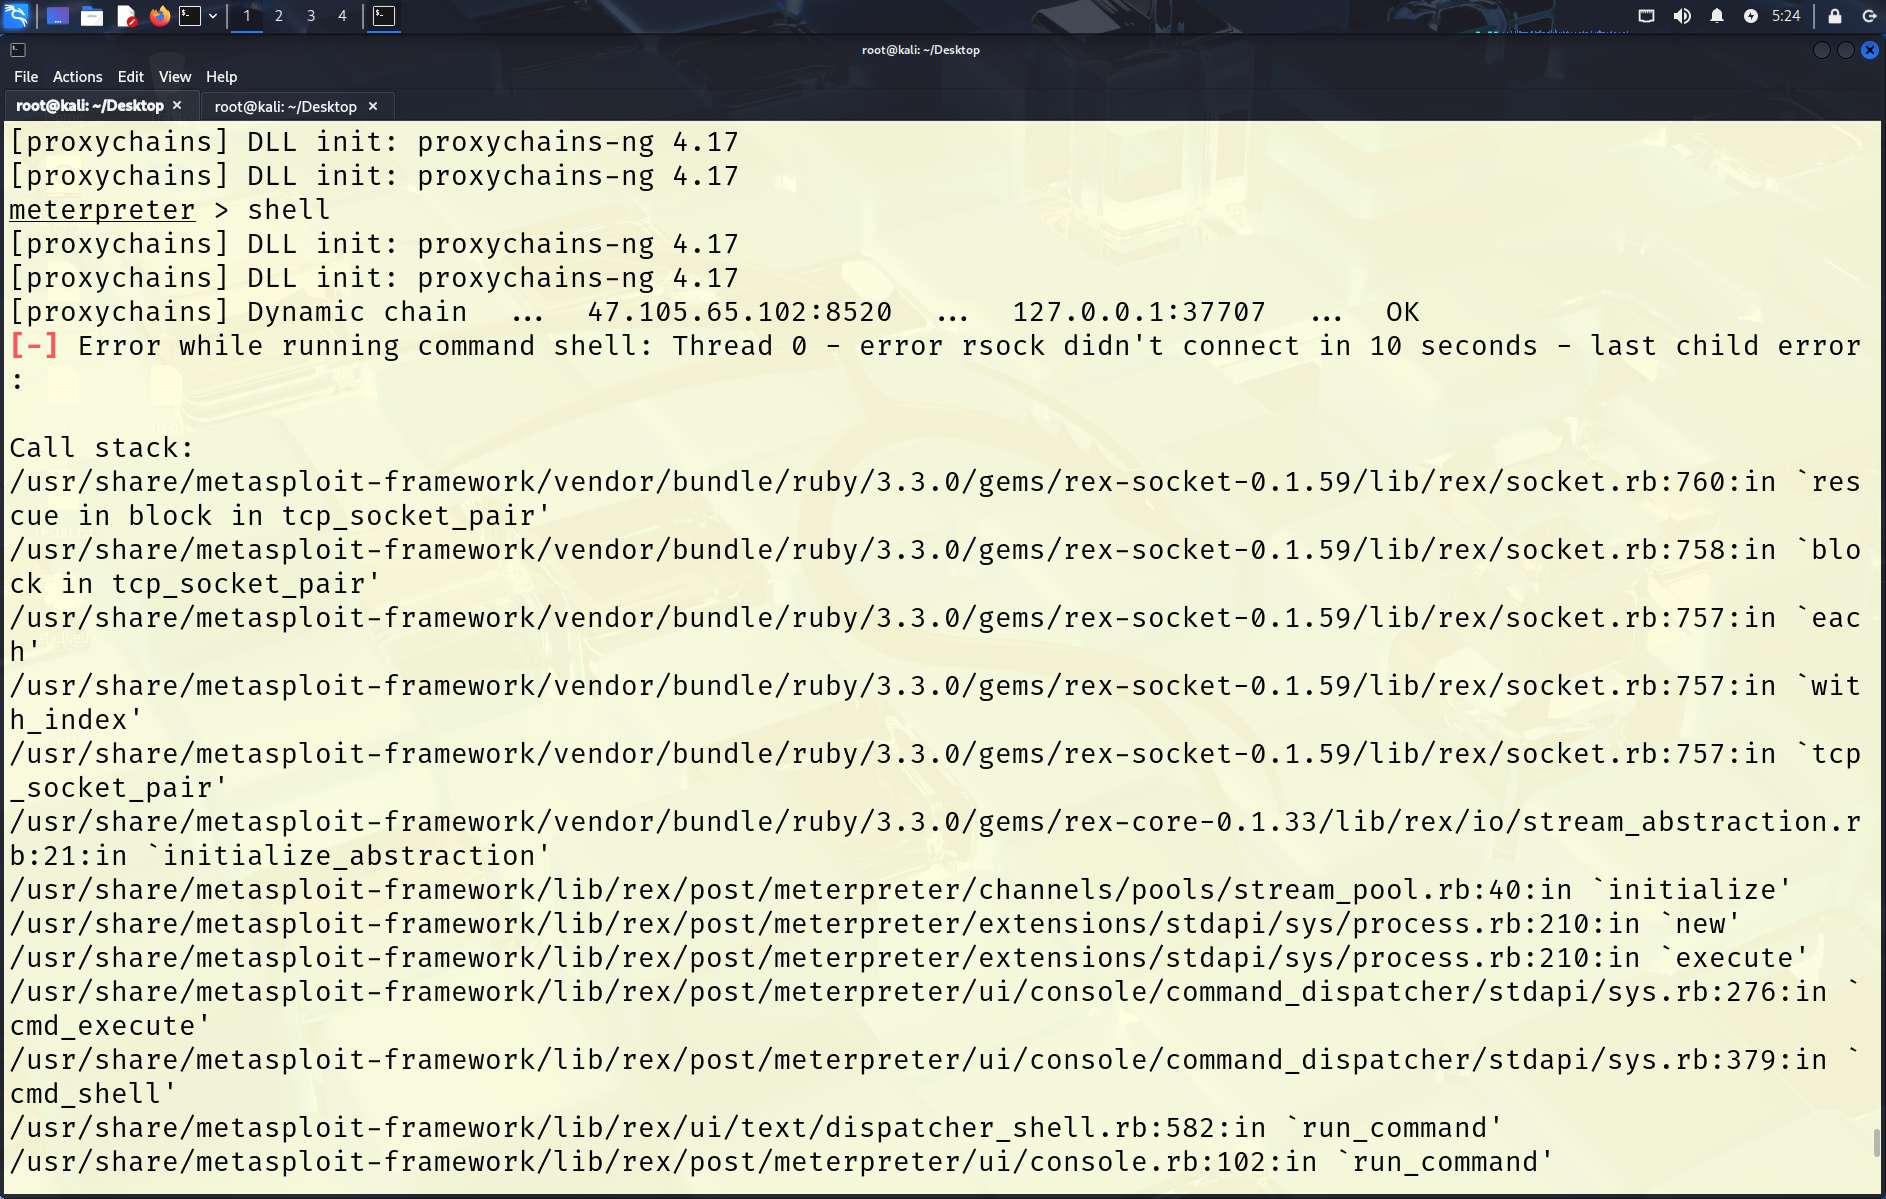Switch to workspace 3
1886x1199 pixels.
click(x=311, y=16)
